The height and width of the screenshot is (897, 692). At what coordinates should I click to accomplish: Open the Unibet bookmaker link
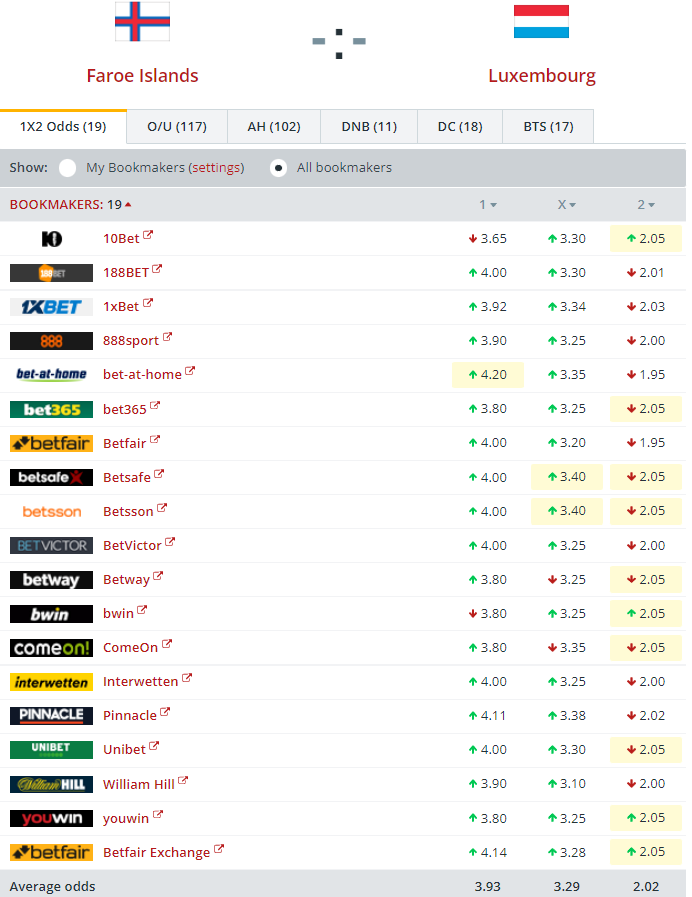pyautogui.click(x=124, y=750)
